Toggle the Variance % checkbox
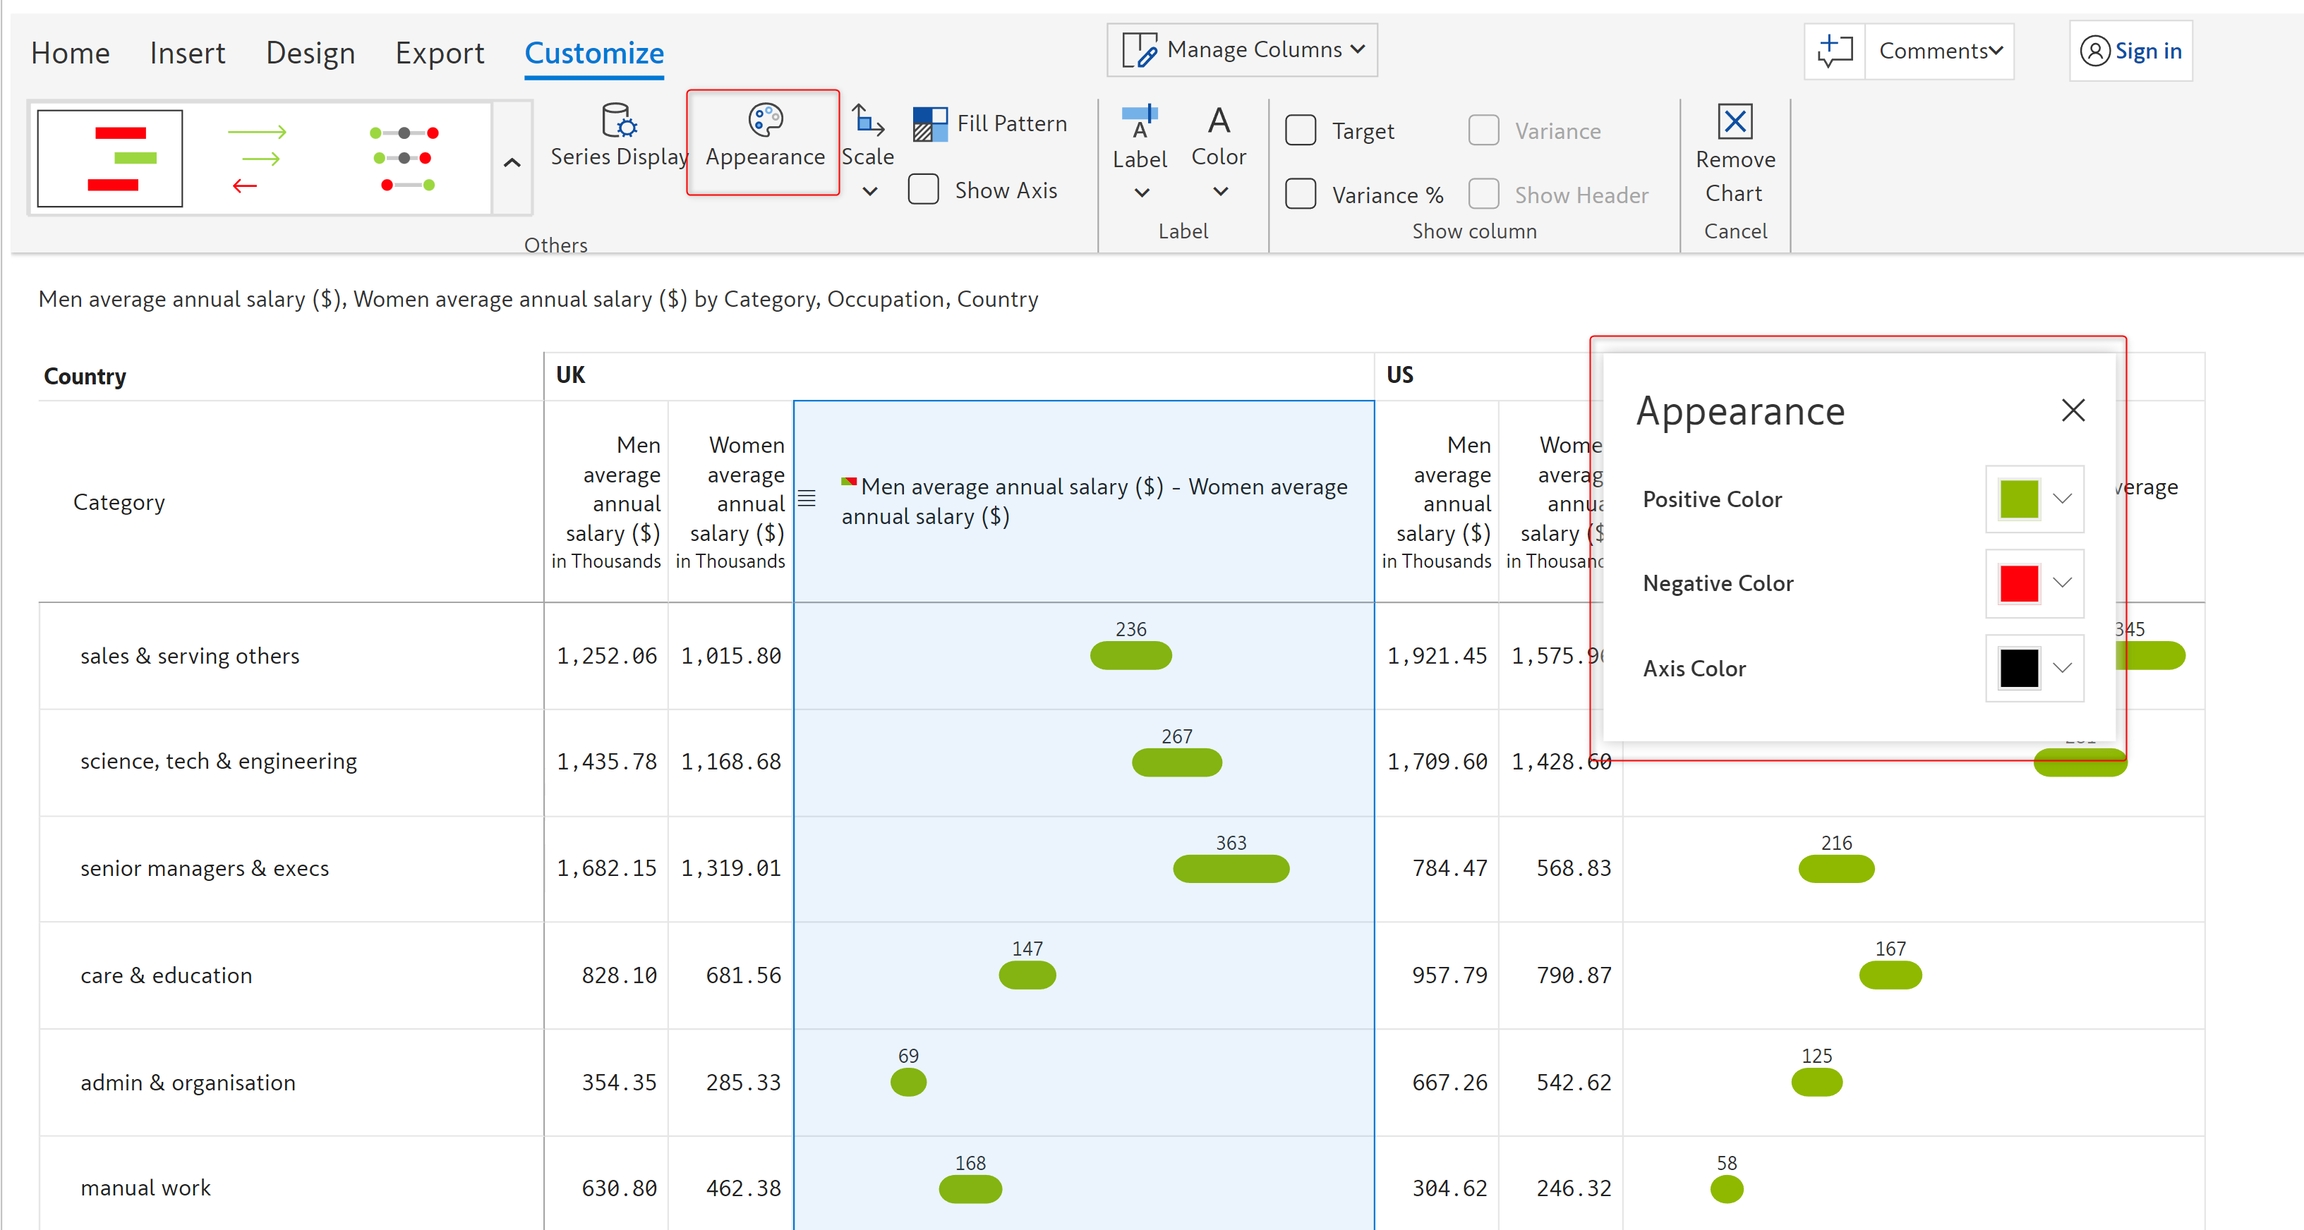Viewport: 2304px width, 1230px height. 1300,195
